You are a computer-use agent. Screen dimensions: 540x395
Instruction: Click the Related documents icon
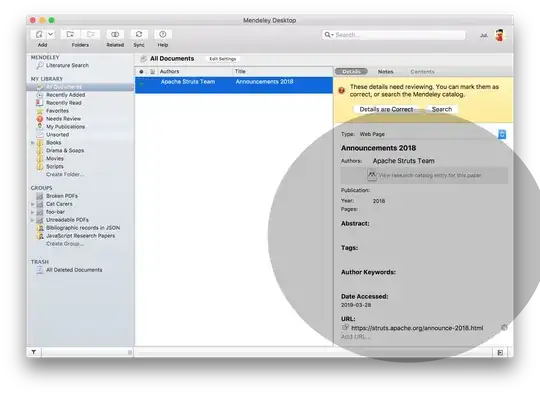115,34
